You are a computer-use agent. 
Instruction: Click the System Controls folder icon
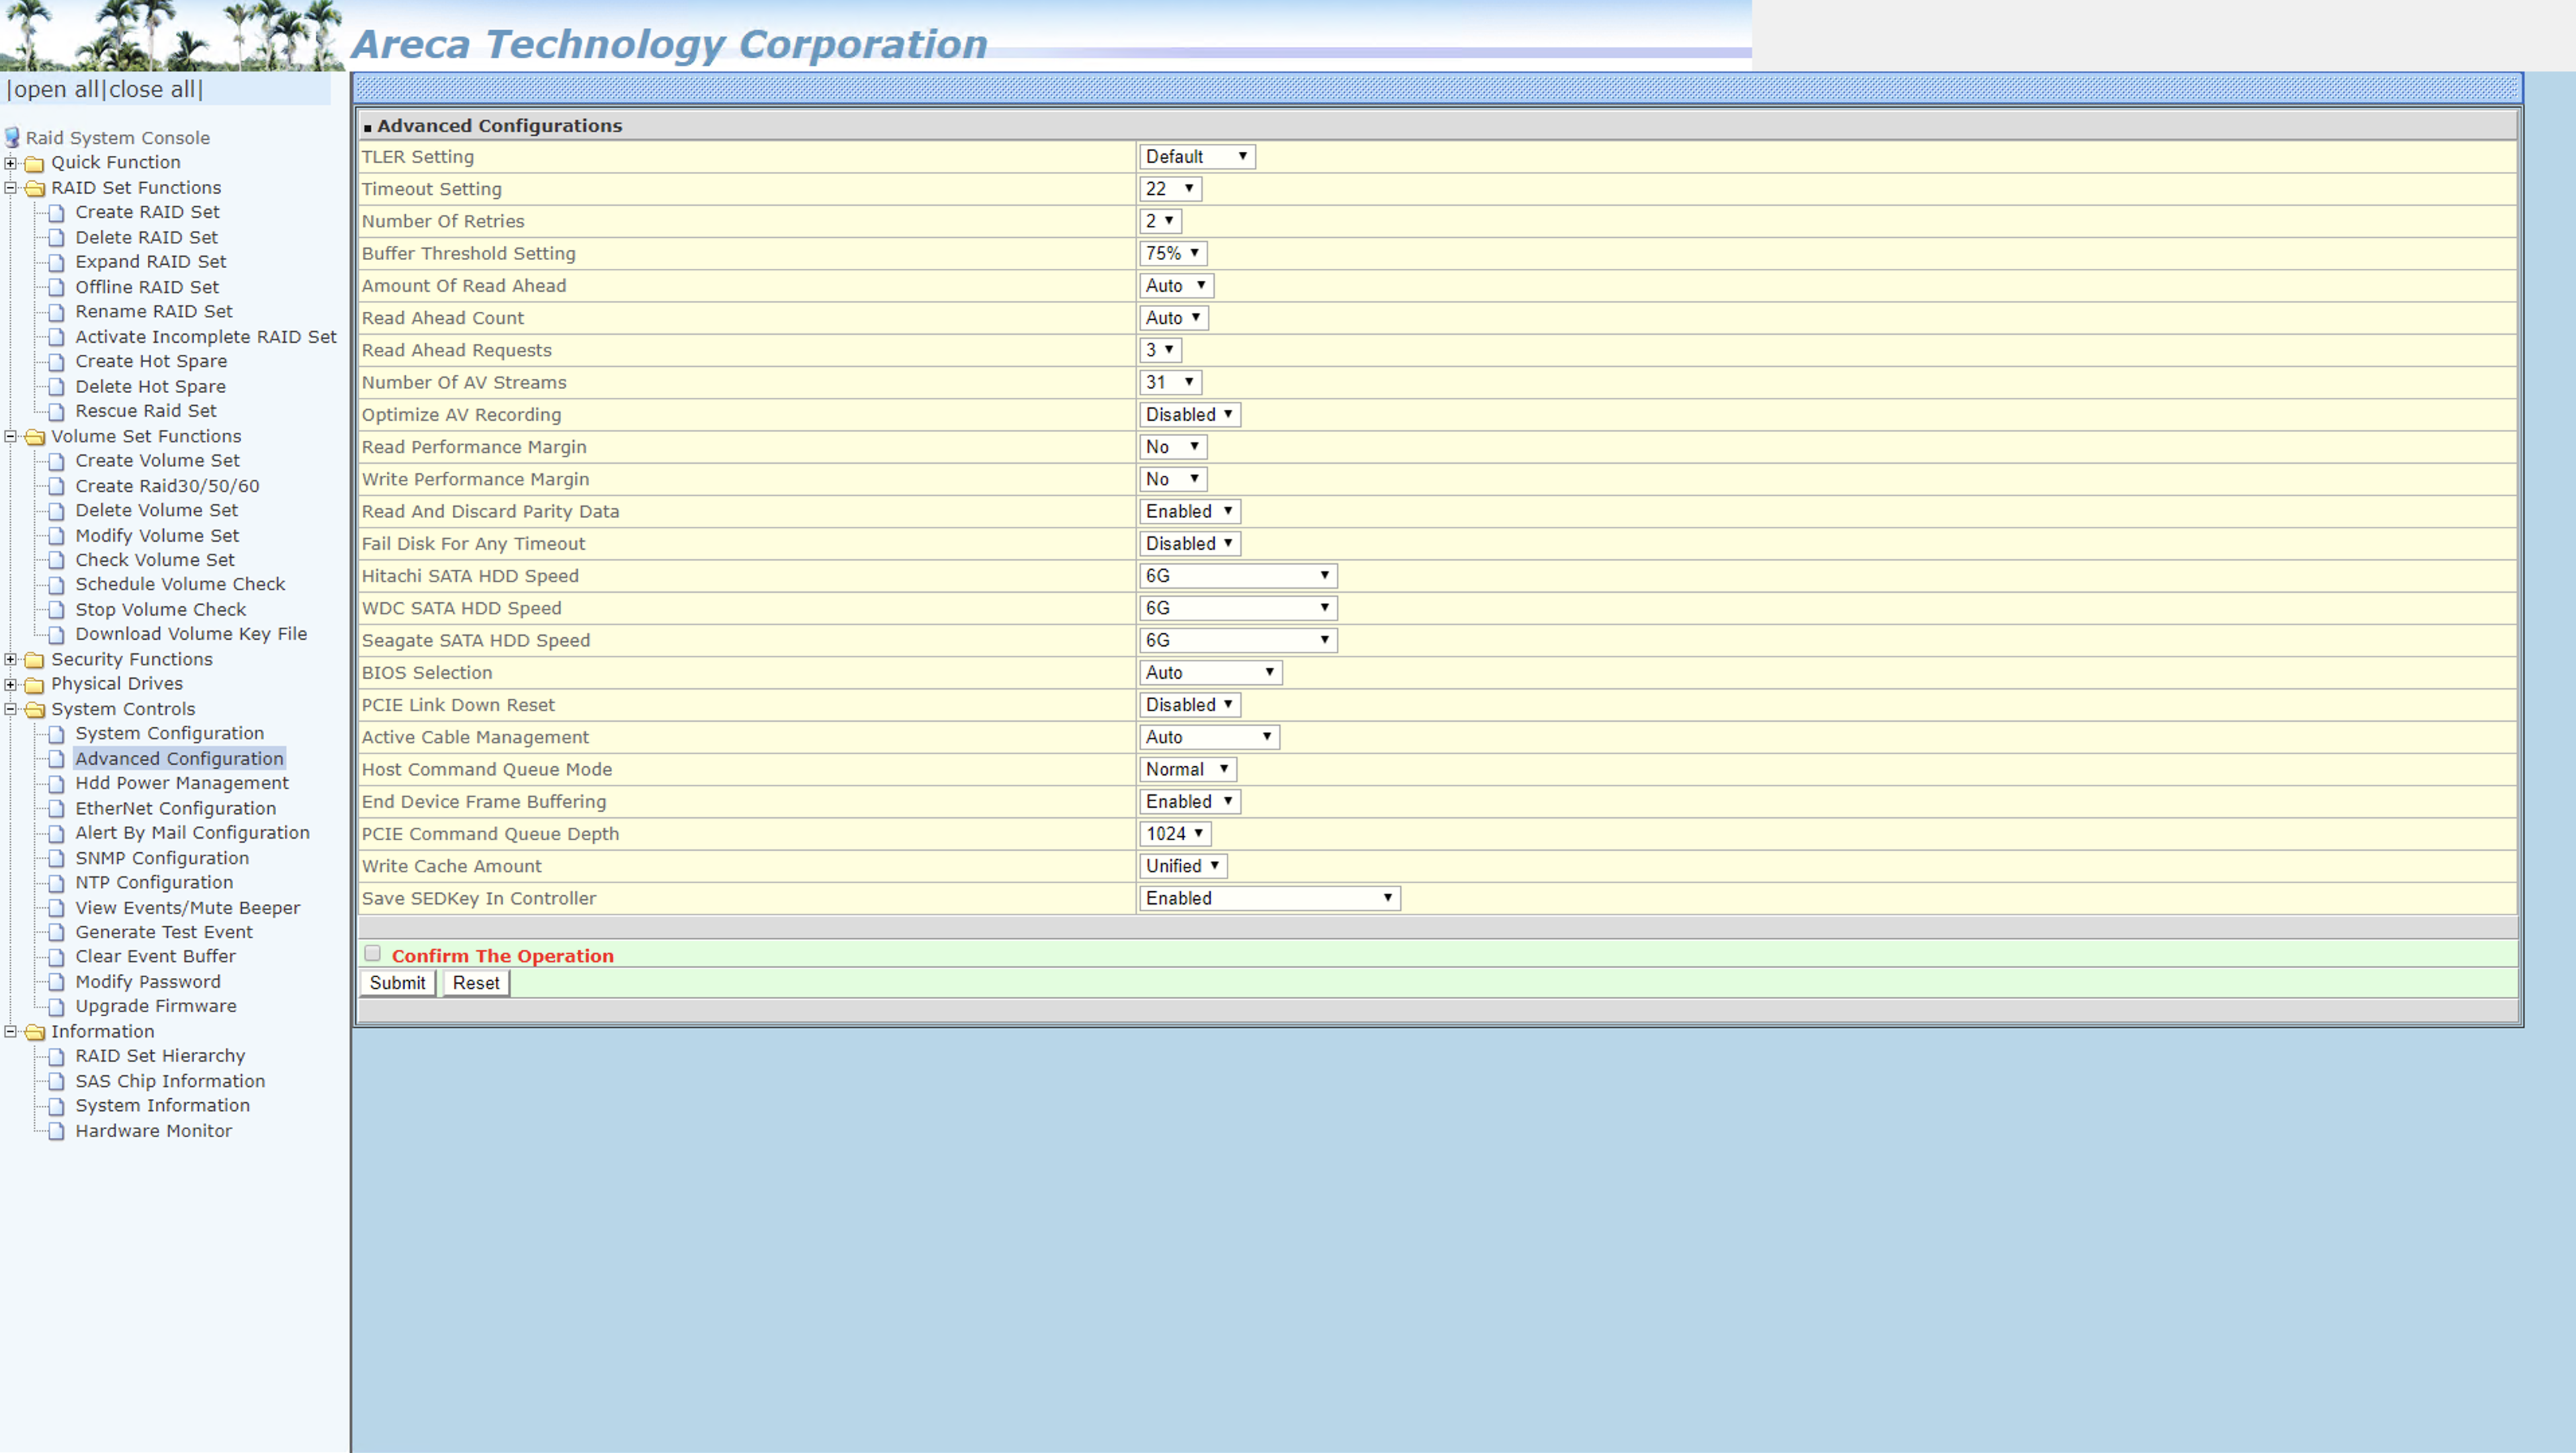[34, 709]
